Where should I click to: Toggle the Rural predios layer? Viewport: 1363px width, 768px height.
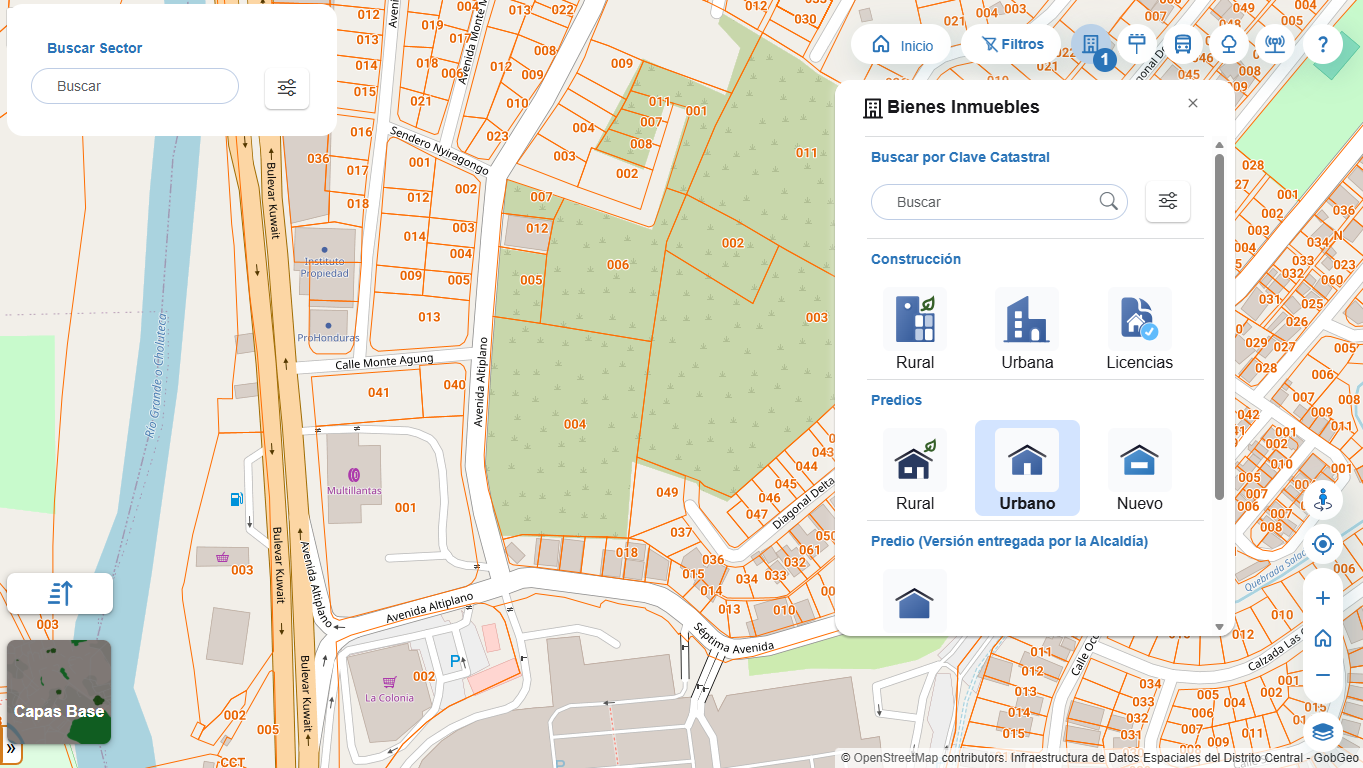click(x=915, y=468)
